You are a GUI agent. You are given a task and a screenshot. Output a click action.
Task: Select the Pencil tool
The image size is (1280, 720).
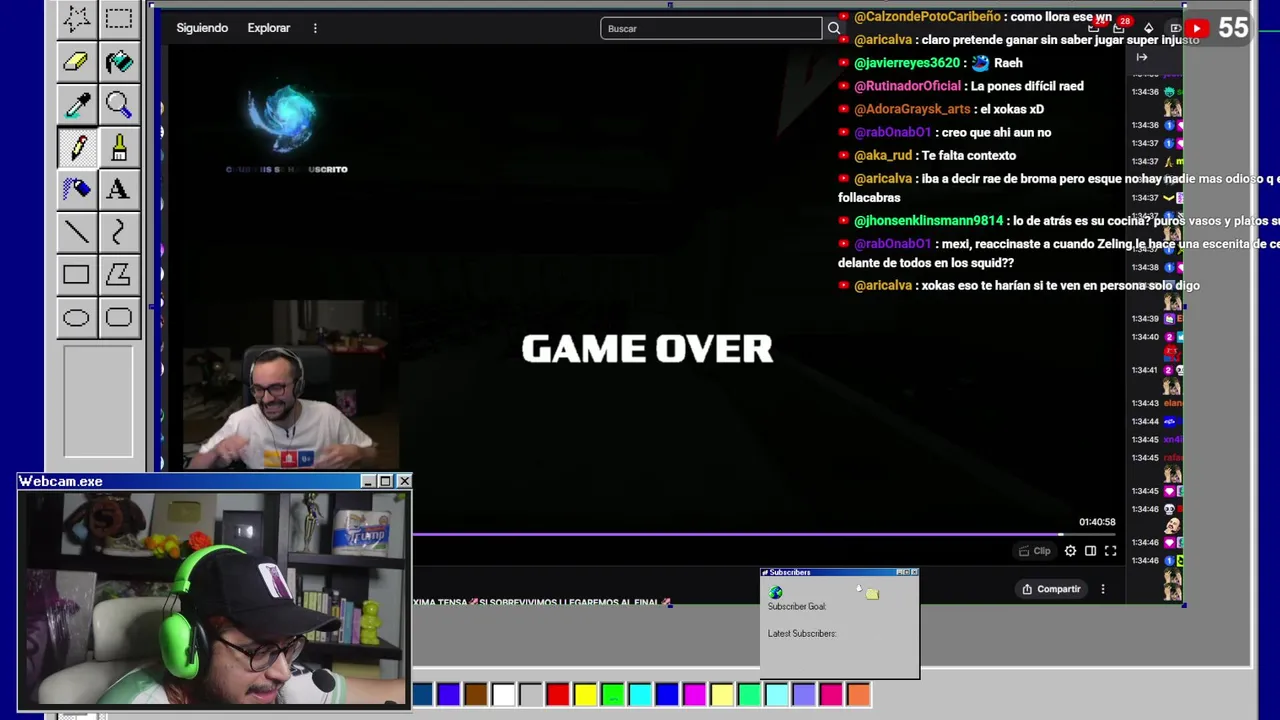click(76, 147)
